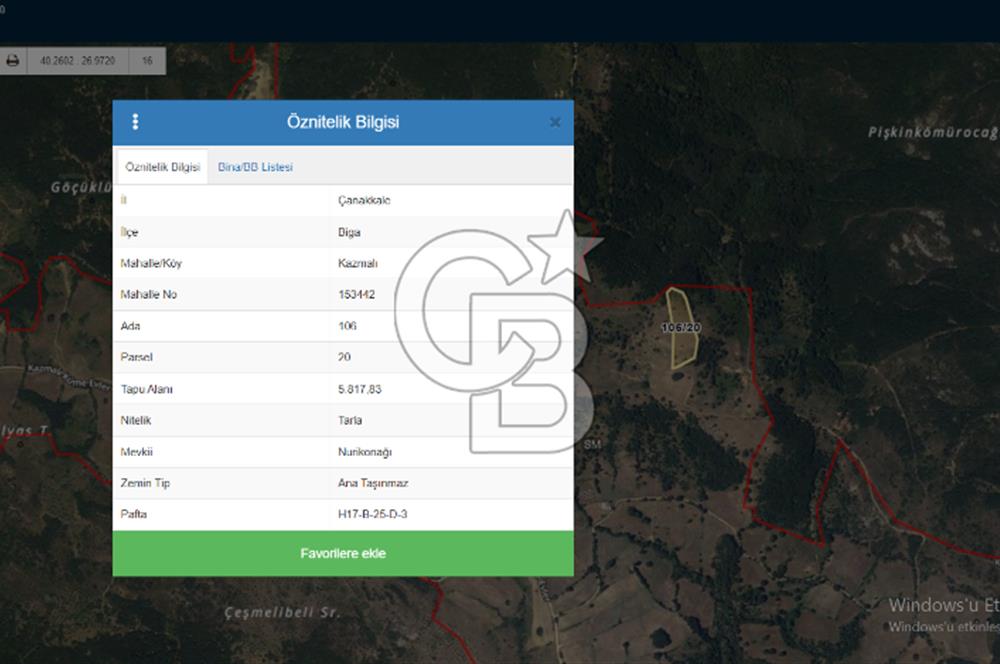1000x664 pixels.
Task: Click the Mahalle No label
Action: coord(149,295)
